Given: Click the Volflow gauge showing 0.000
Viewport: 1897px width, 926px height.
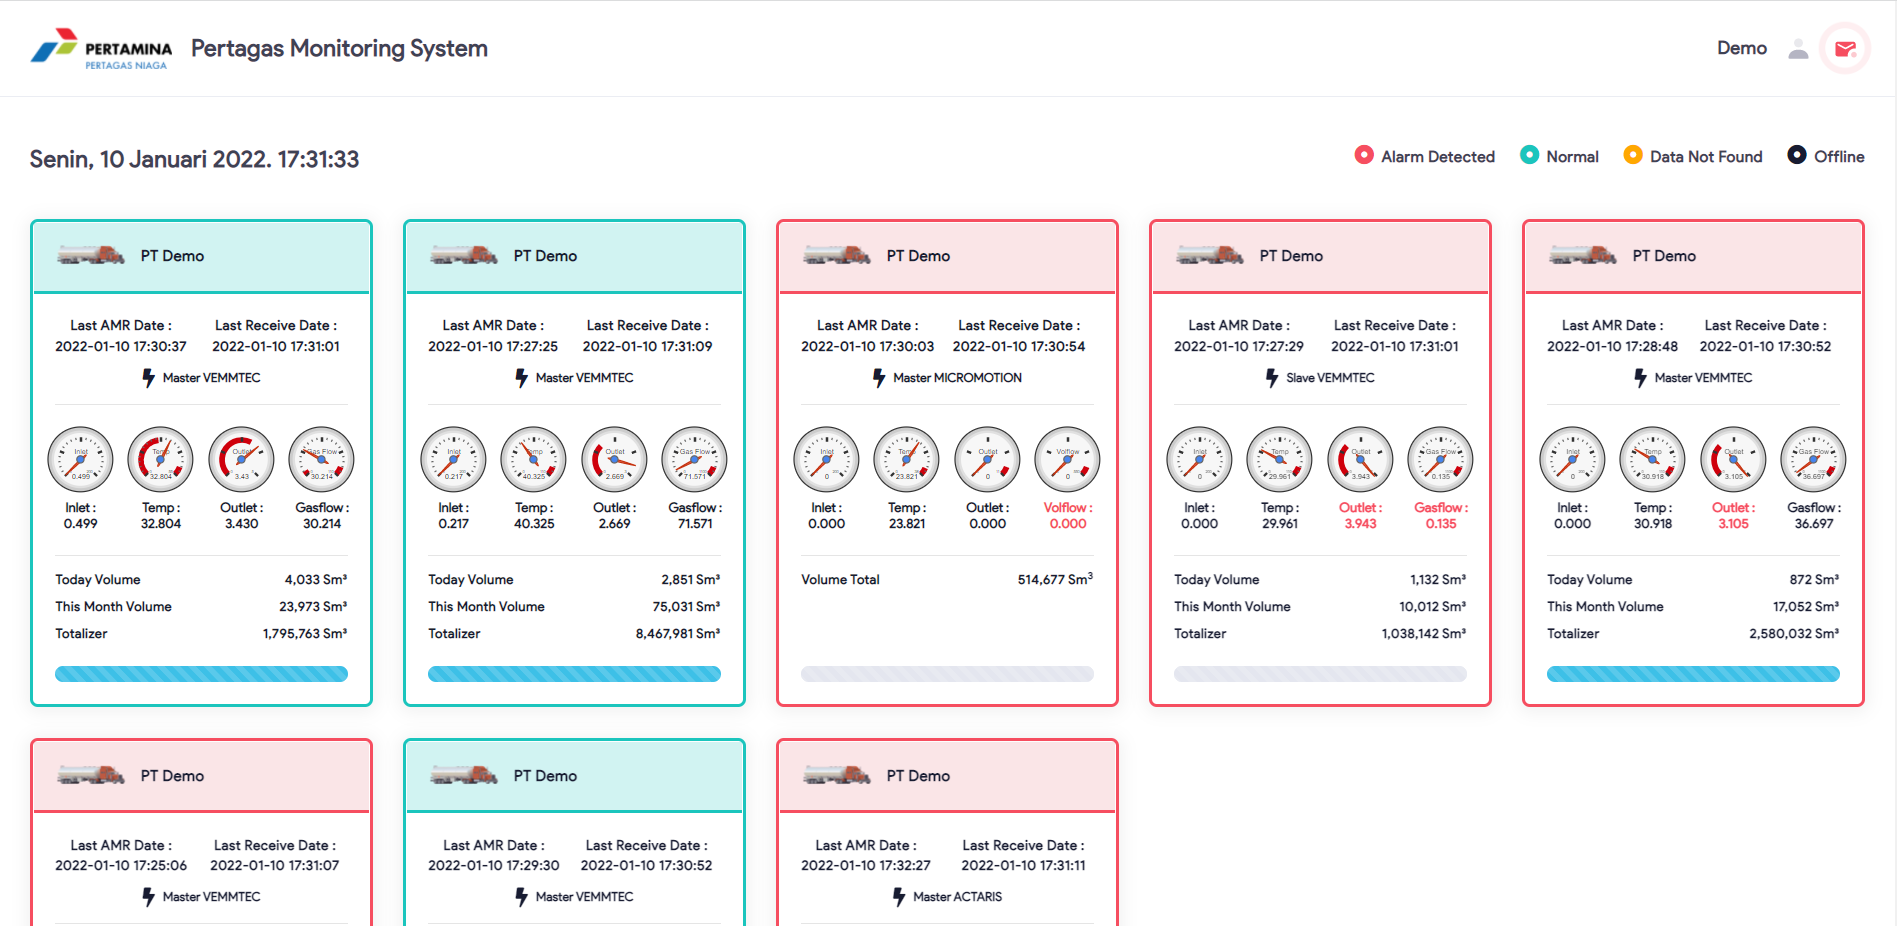Looking at the screenshot, I should click(1067, 459).
